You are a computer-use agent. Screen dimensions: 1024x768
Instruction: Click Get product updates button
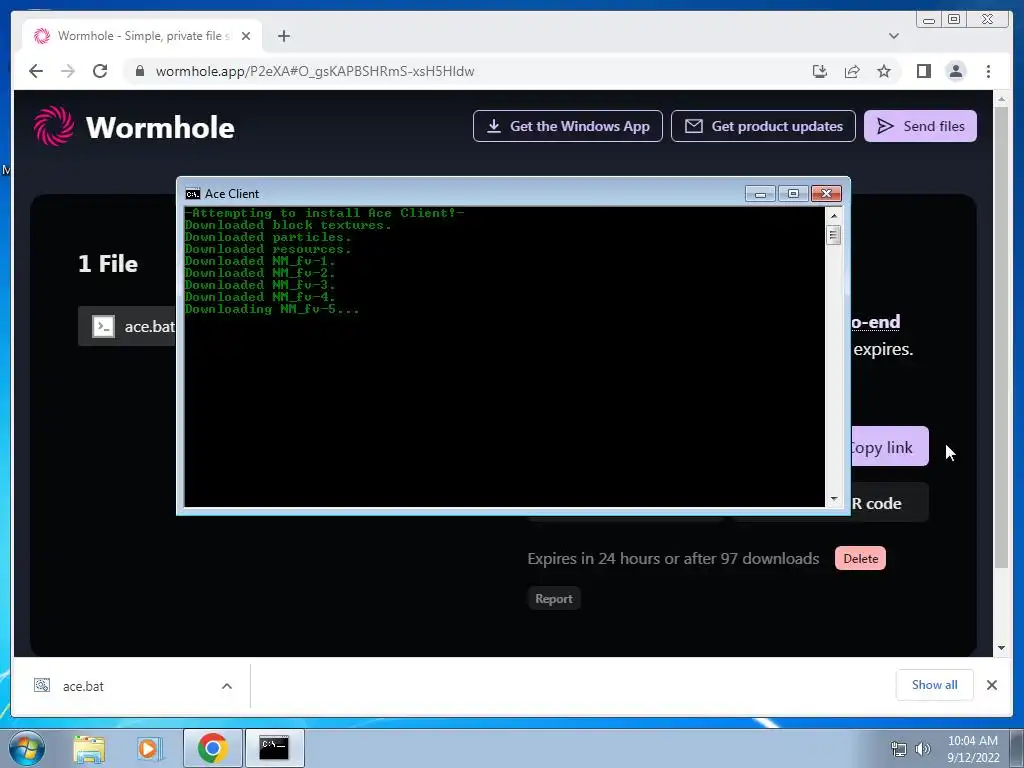763,126
